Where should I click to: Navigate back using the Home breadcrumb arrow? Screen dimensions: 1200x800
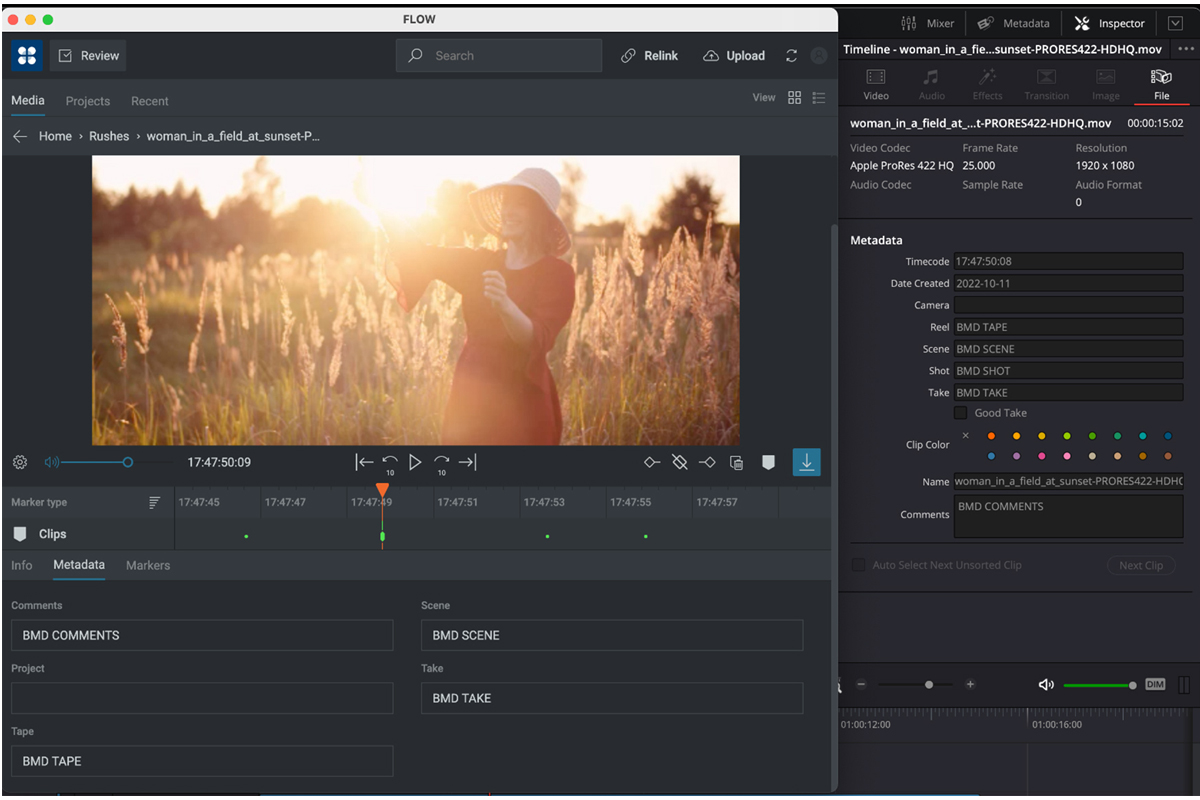coord(20,135)
